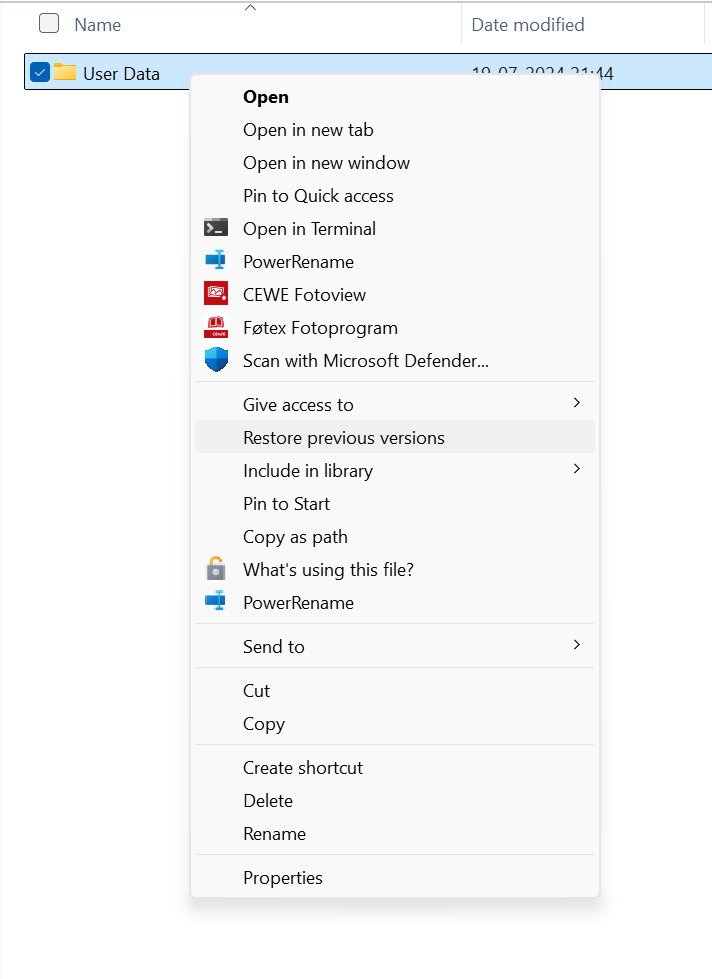Click the Open in Terminal icon
Viewport: 712px width, 979px height.
point(216,228)
